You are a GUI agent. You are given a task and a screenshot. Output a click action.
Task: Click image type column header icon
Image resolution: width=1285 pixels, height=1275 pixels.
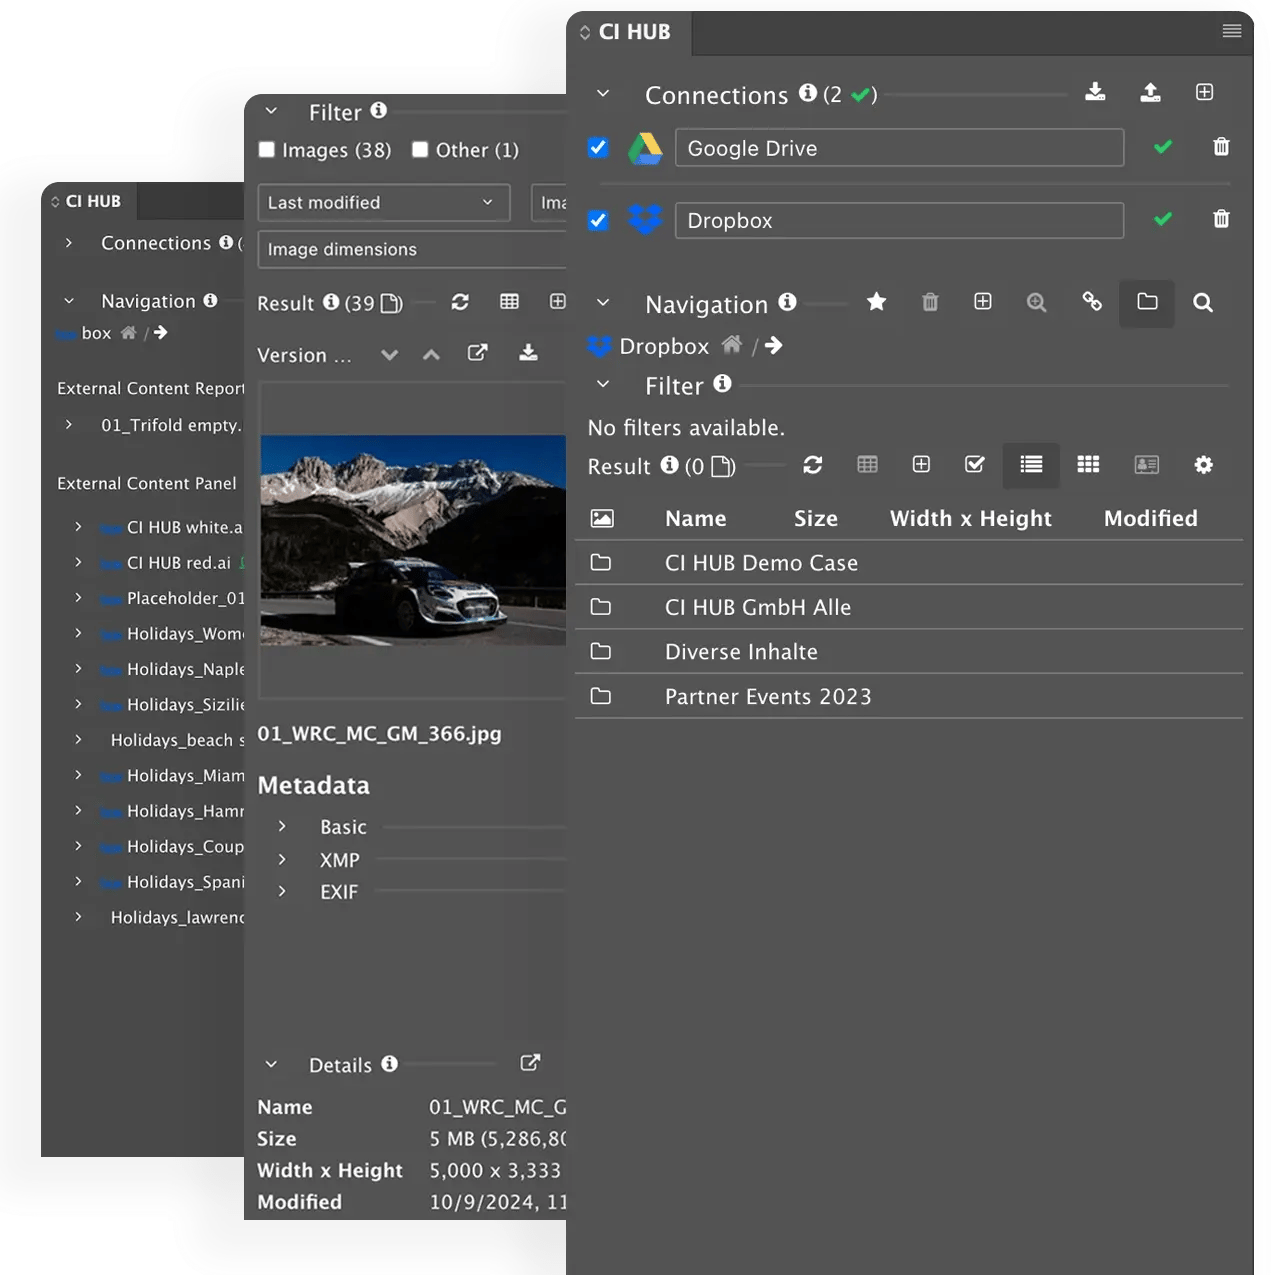[602, 518]
